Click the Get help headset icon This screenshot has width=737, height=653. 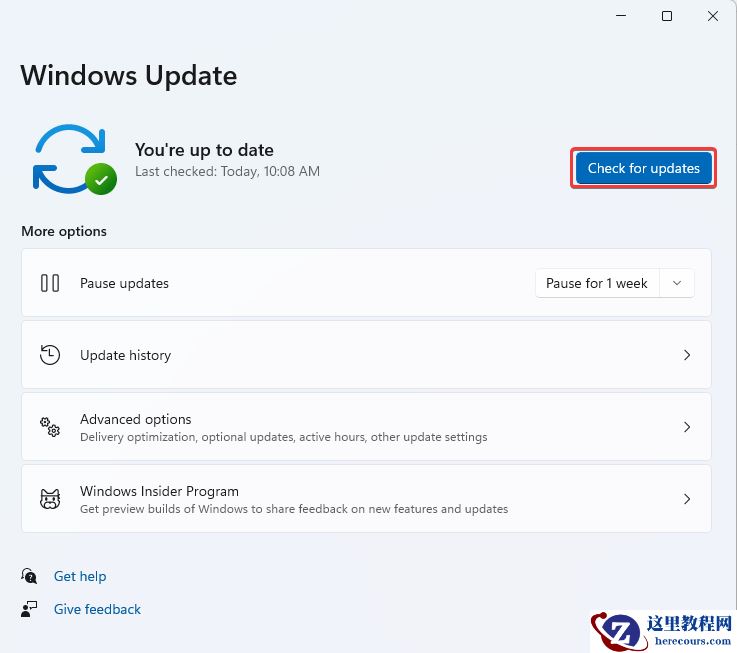[29, 575]
